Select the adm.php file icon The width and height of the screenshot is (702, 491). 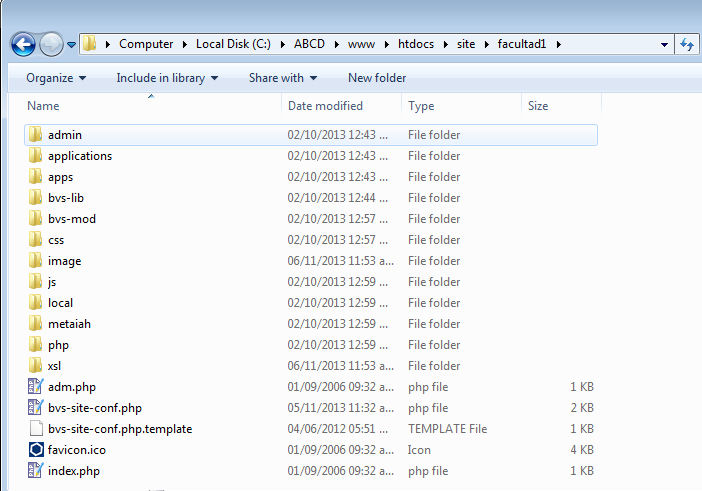tap(36, 387)
